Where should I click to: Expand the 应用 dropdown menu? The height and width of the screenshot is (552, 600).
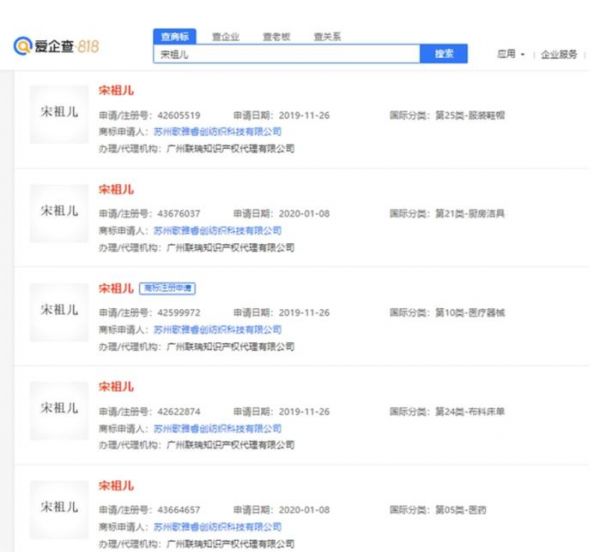click(510, 54)
